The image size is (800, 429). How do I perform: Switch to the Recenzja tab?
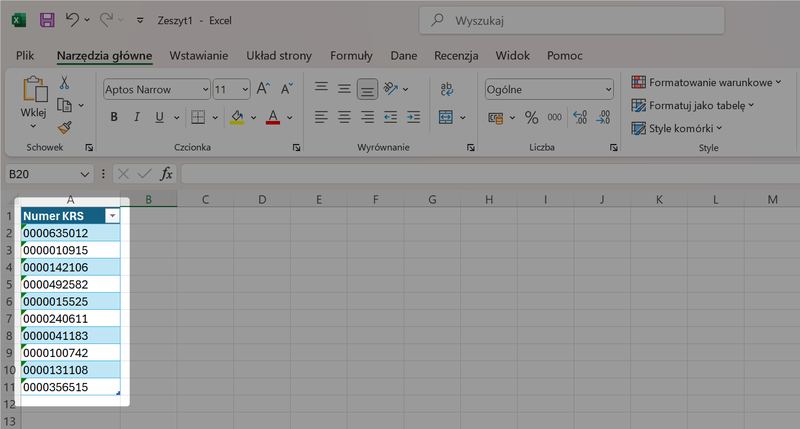click(x=456, y=56)
